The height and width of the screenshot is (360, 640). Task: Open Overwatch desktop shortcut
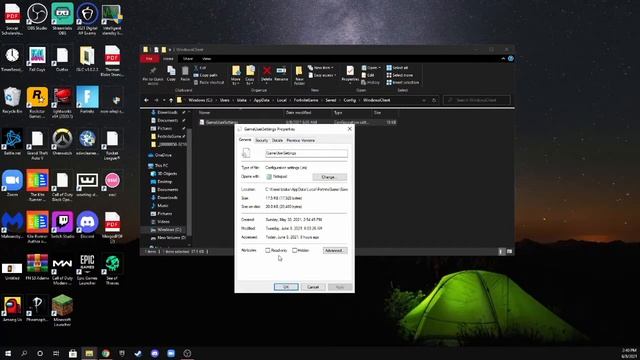(x=62, y=142)
